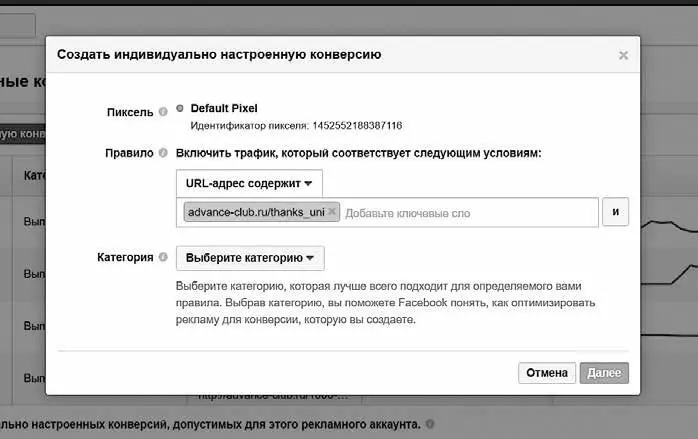
Task: Close the custom conversion dialog
Action: click(623, 55)
